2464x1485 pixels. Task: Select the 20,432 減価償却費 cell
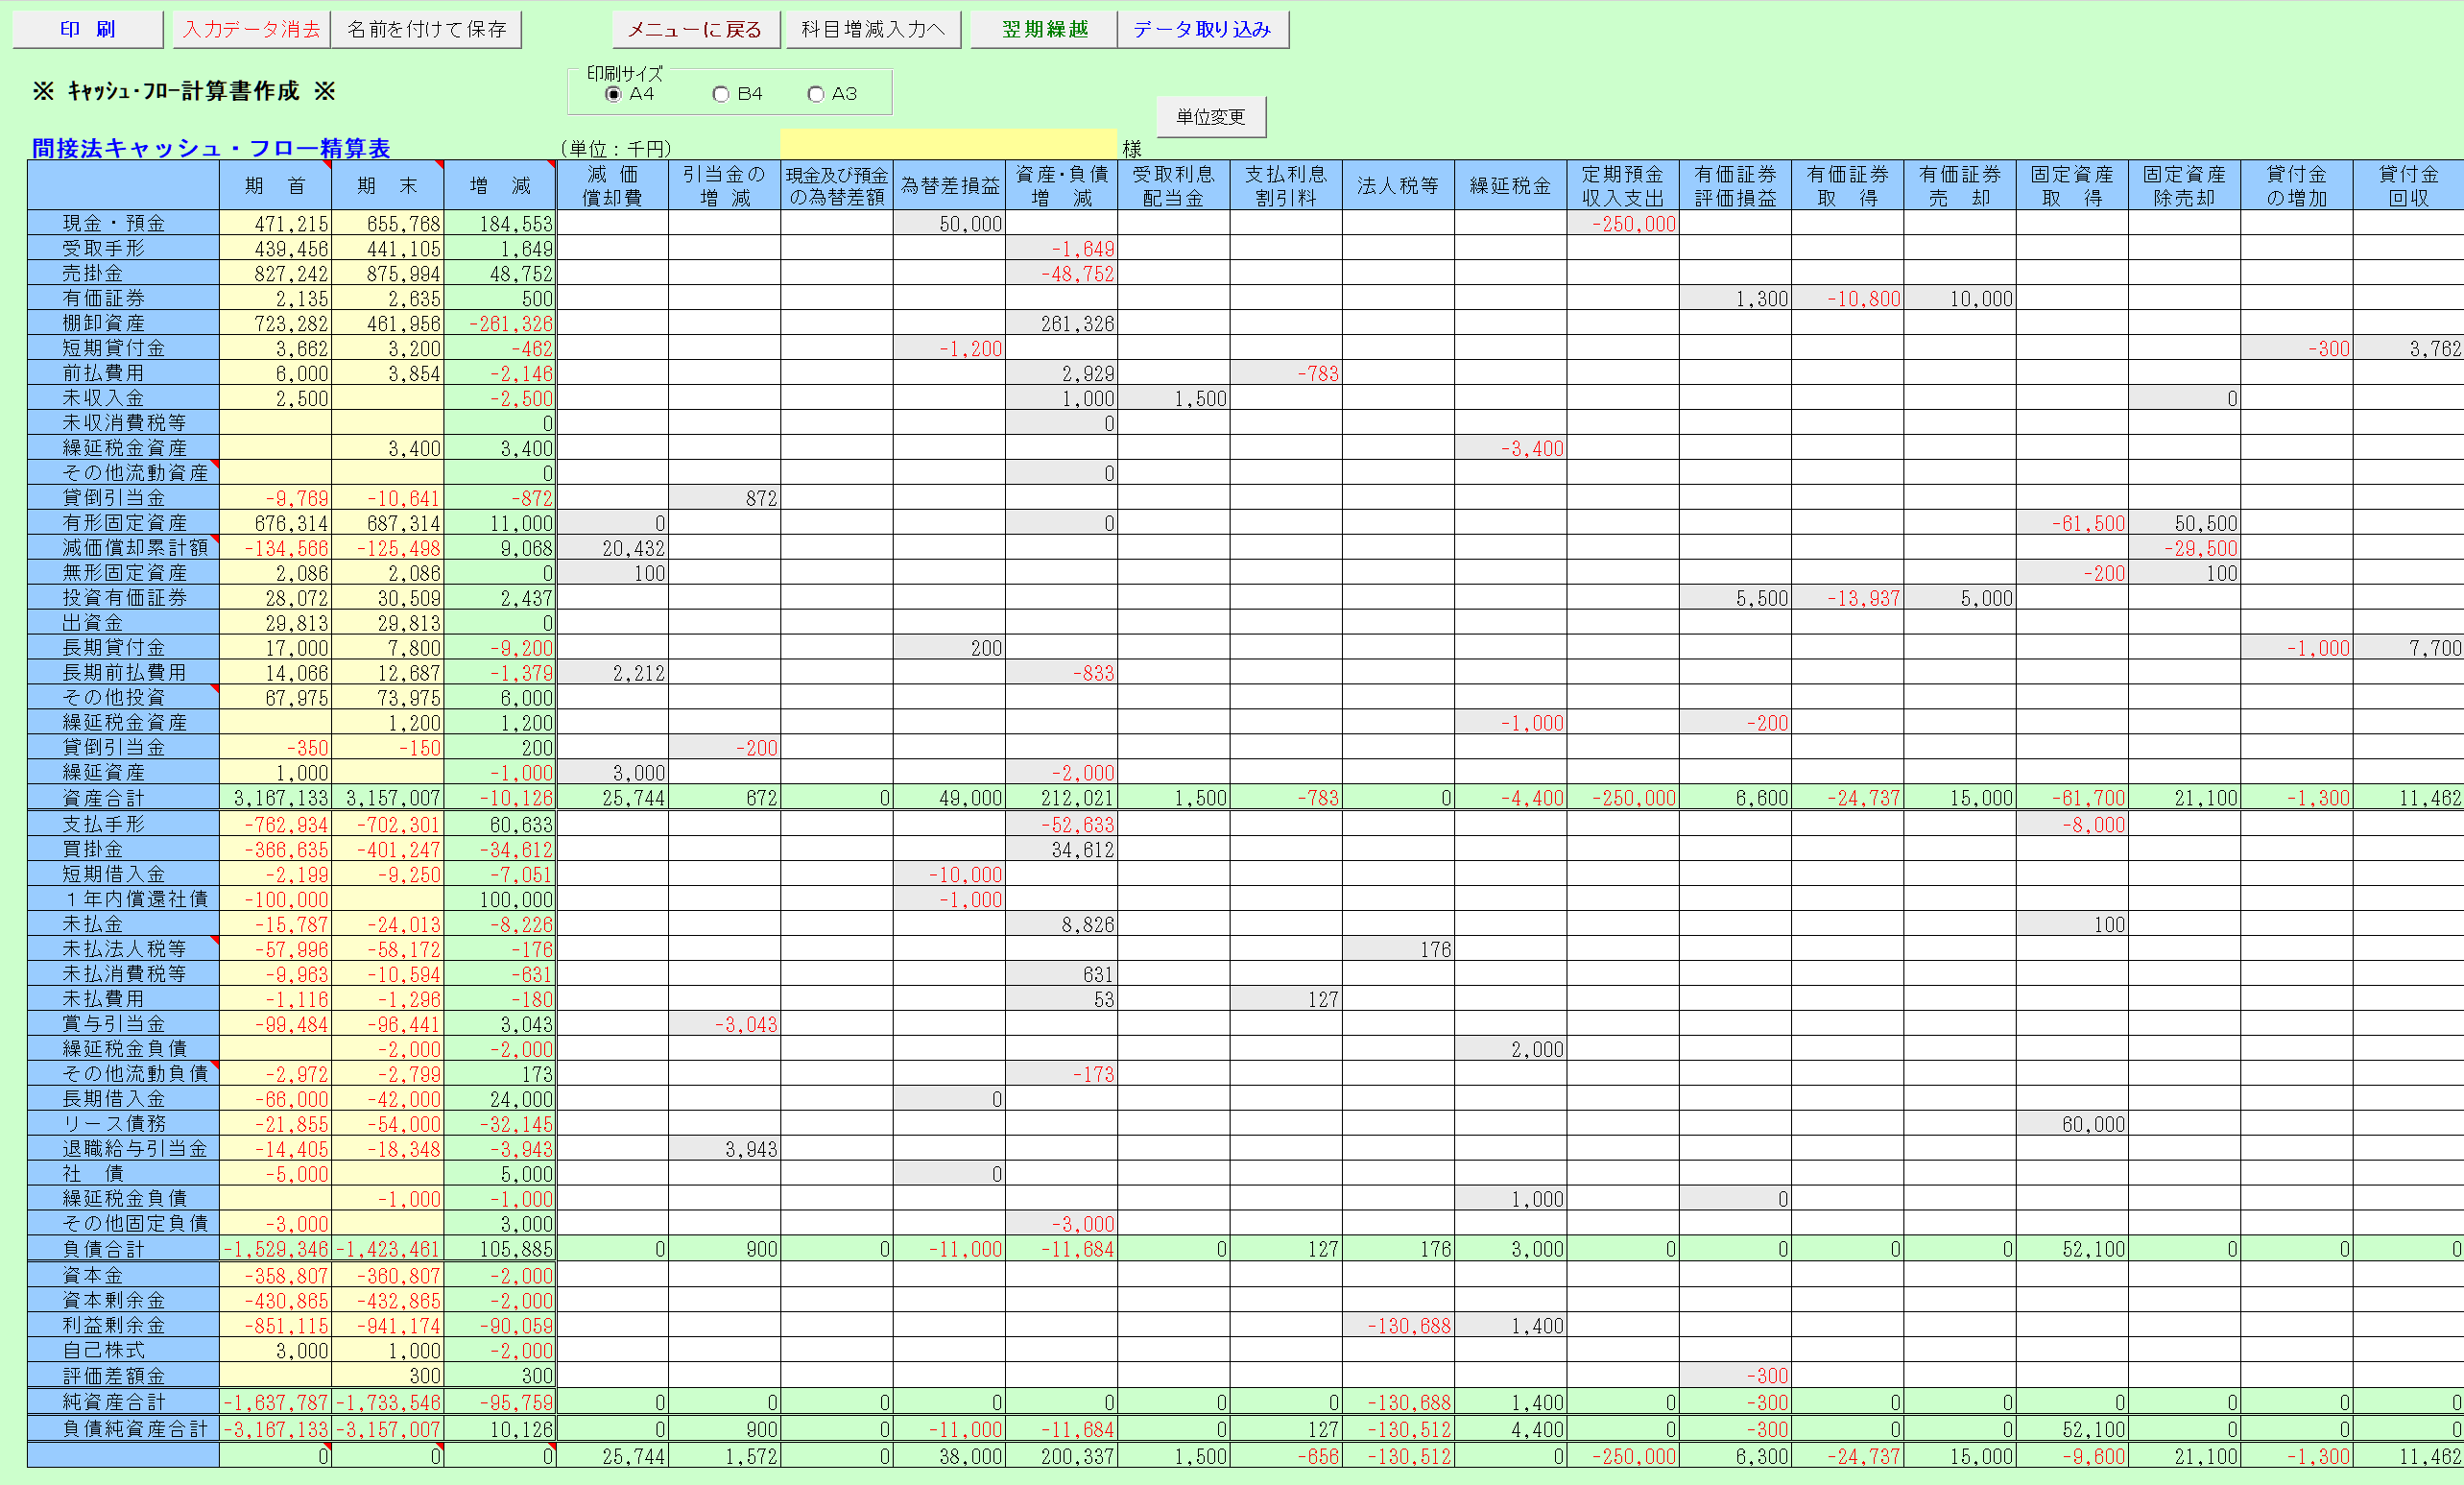[x=612, y=548]
